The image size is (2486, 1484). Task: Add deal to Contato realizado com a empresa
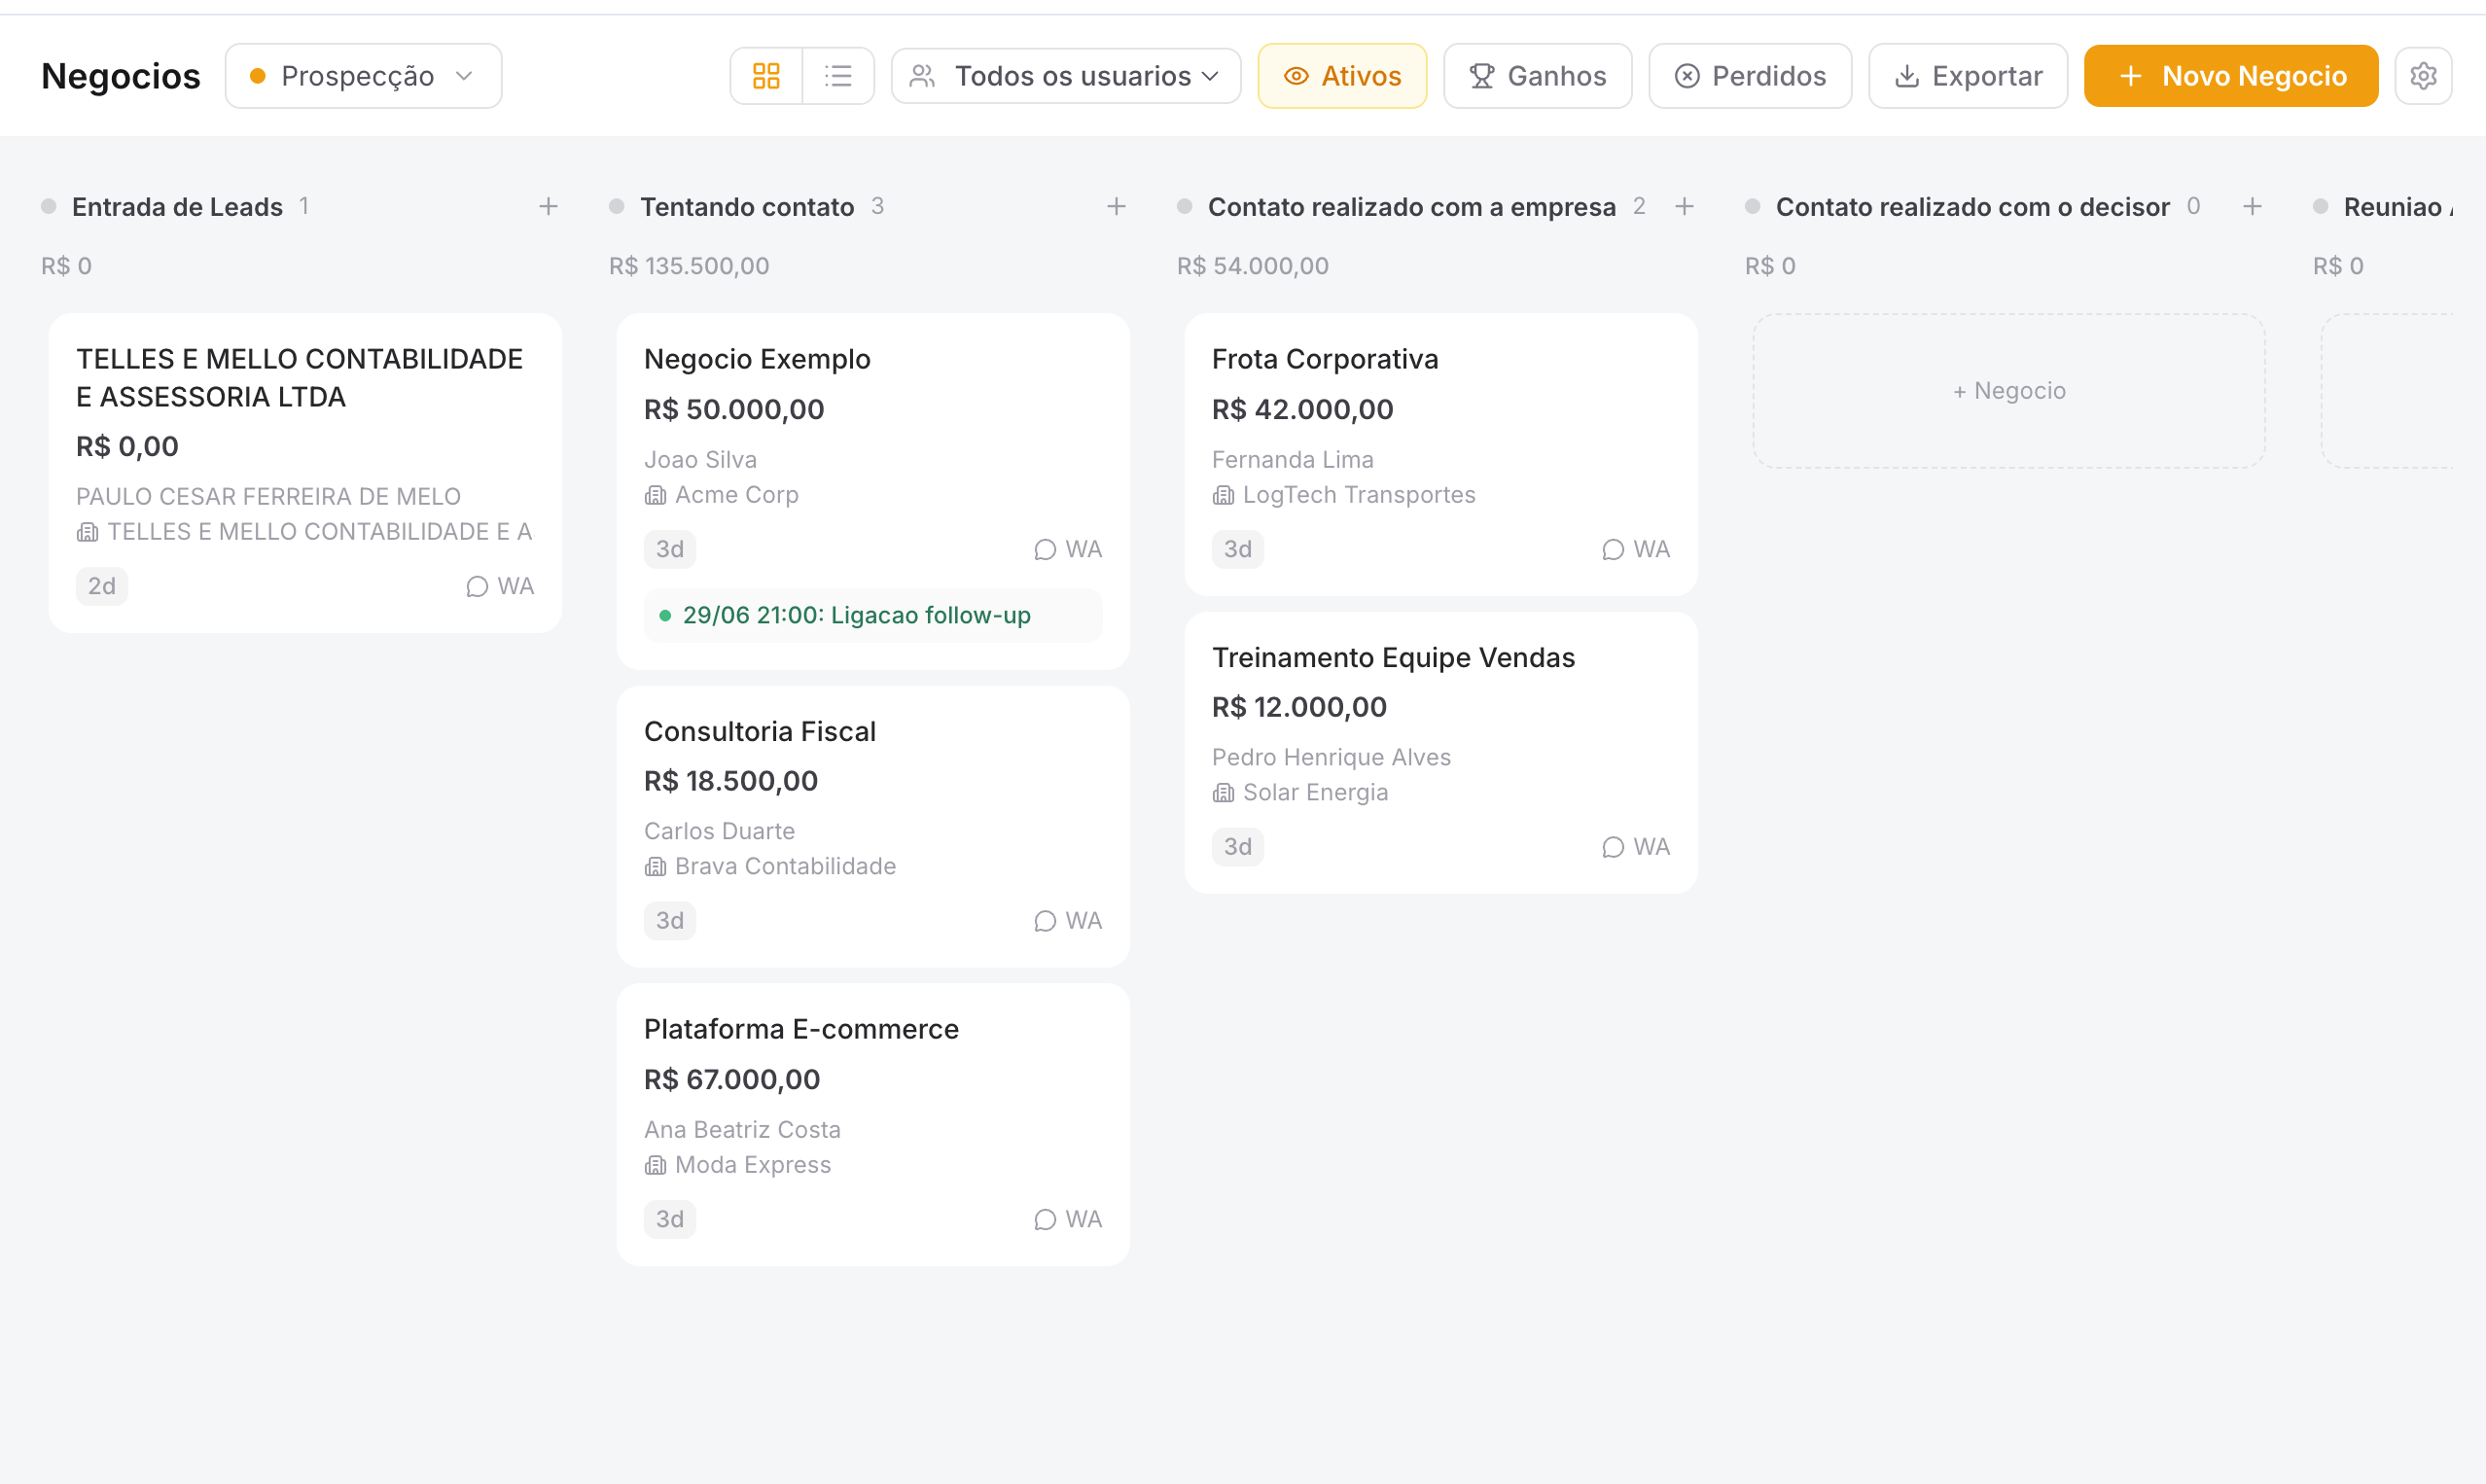point(1684,207)
